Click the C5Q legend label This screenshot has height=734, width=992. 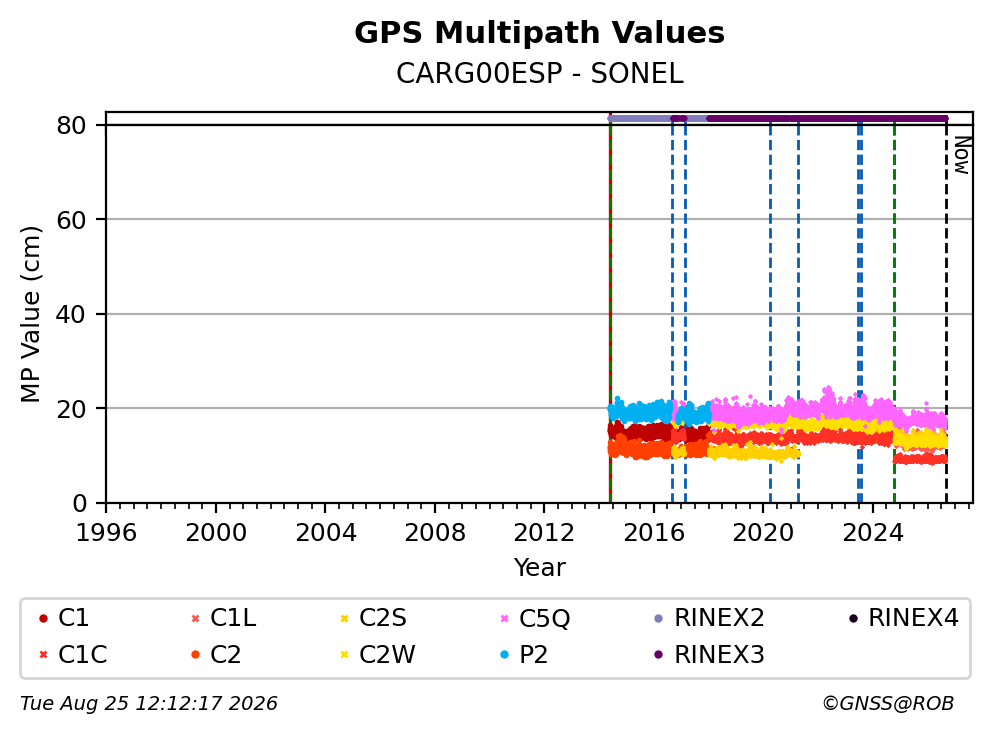pyautogui.click(x=544, y=618)
